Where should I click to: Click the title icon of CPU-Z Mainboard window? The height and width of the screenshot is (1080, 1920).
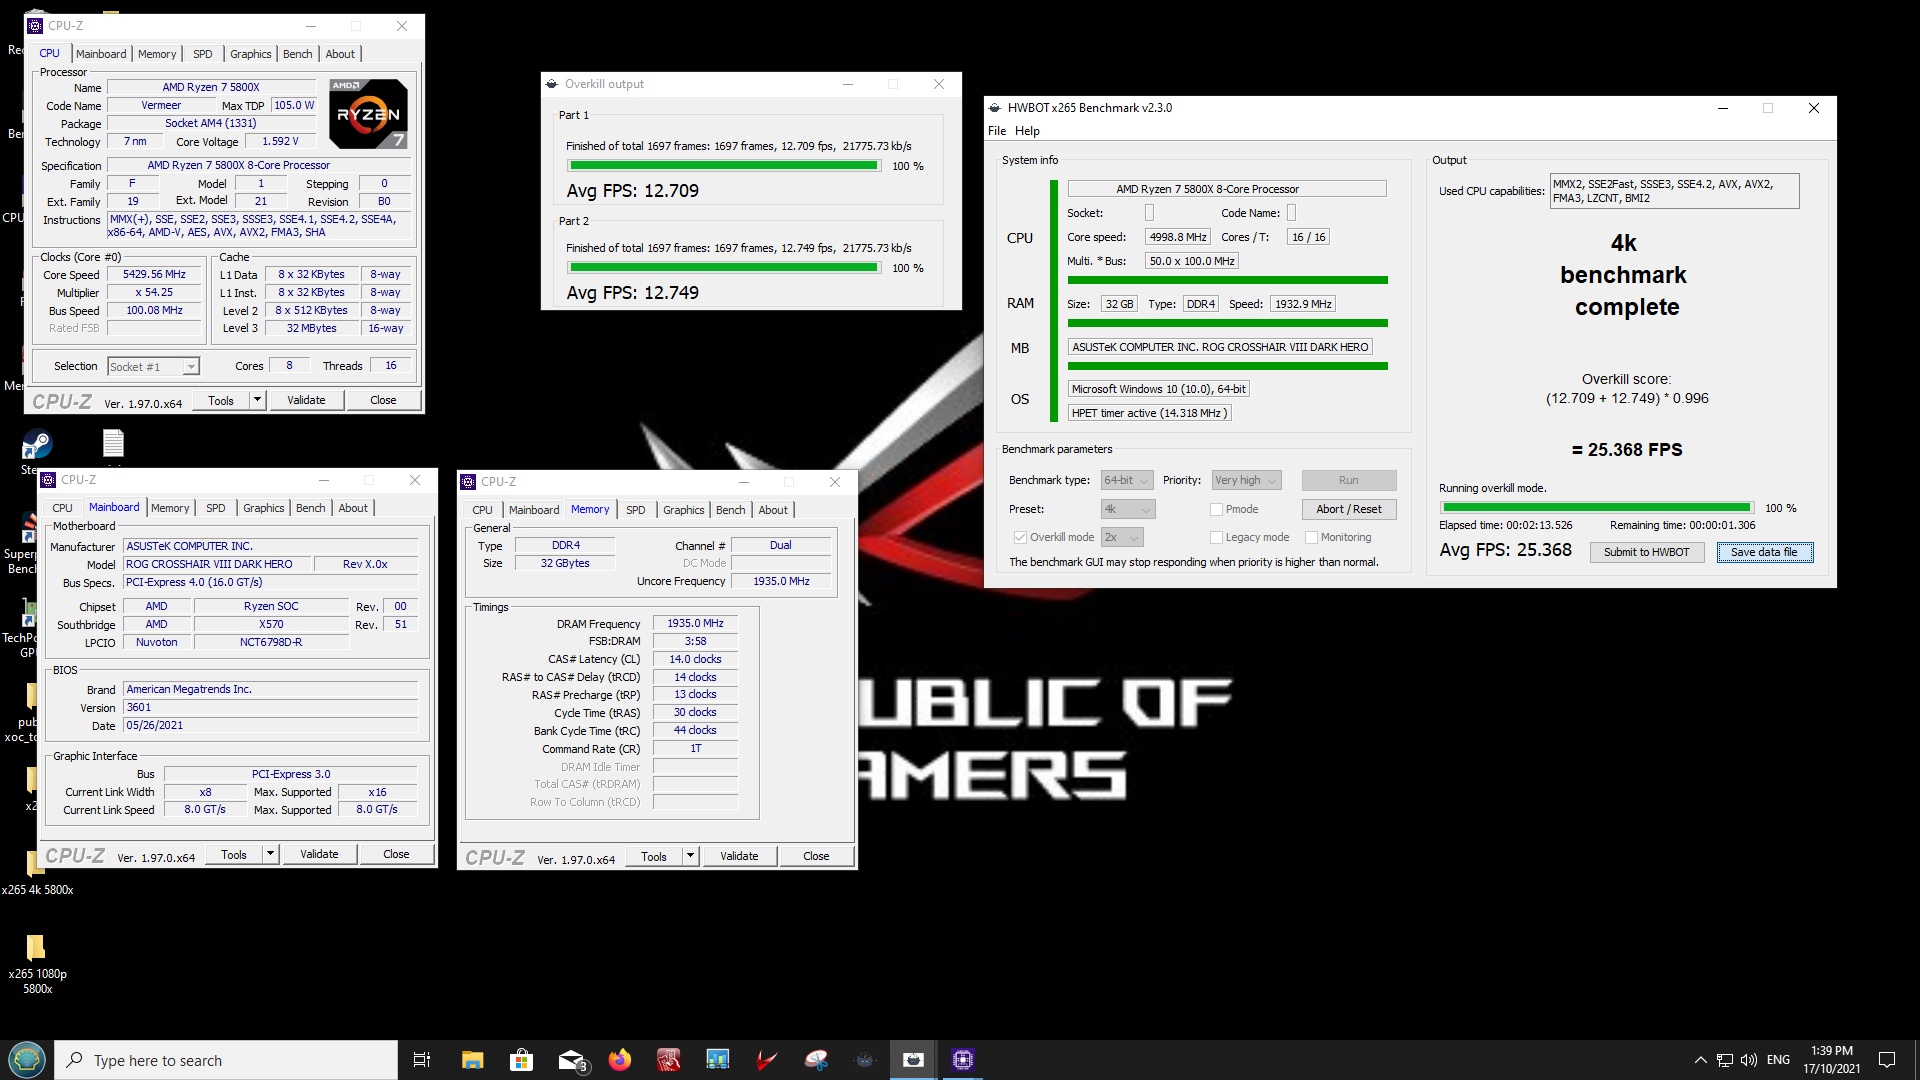[49, 480]
